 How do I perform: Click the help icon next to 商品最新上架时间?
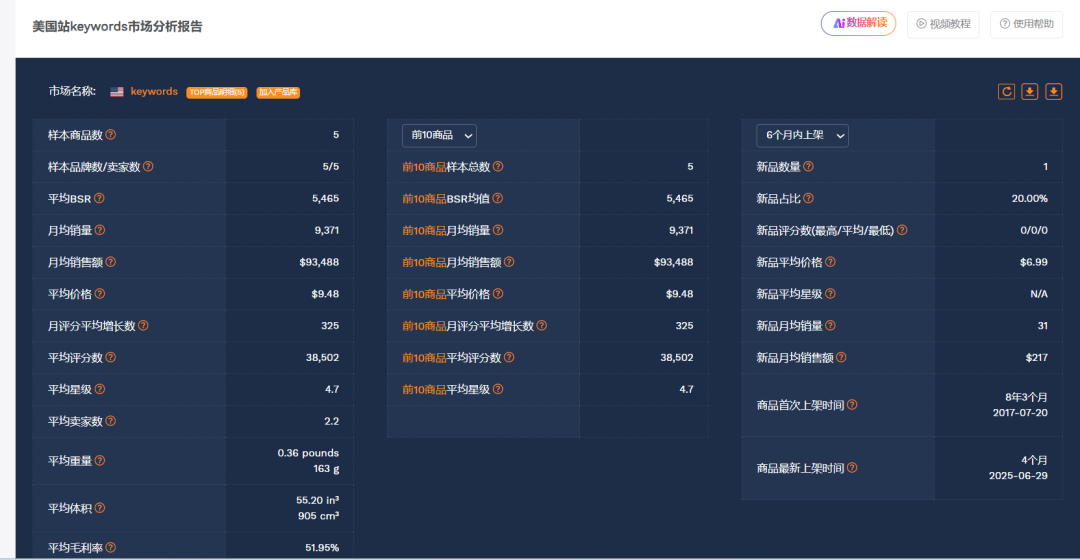pos(852,467)
